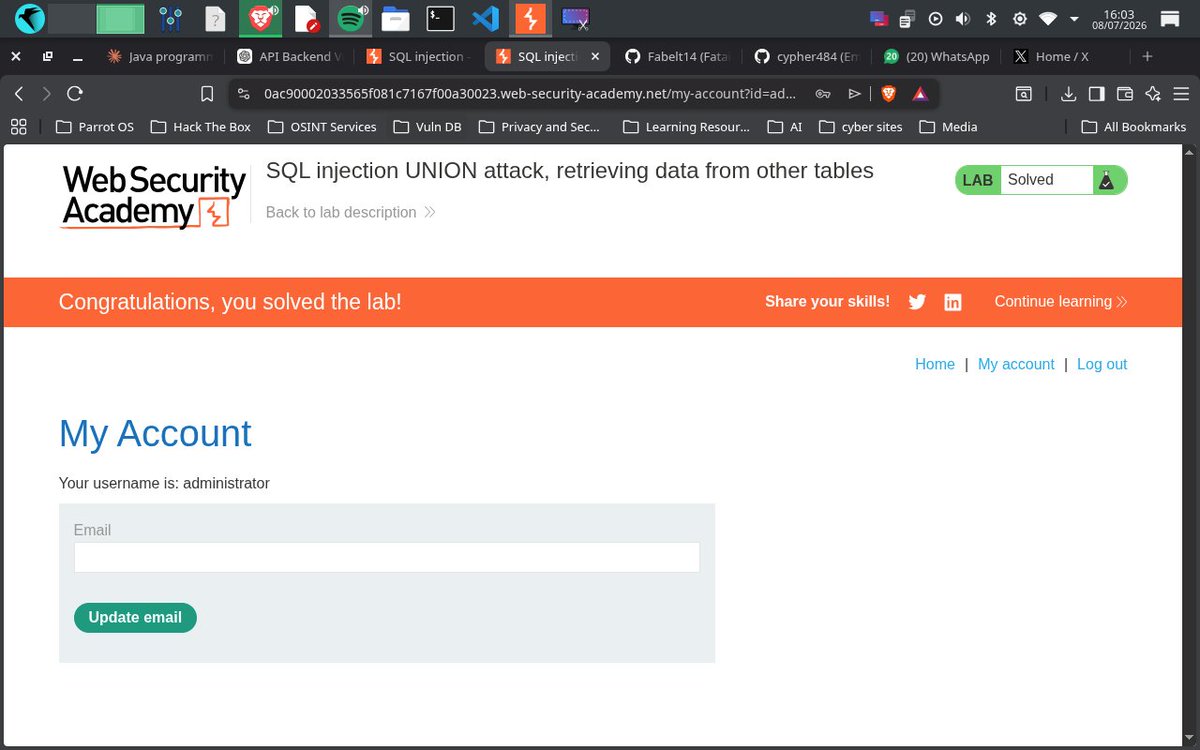Open Brave Rewards triangle icon
Image resolution: width=1200 pixels, height=750 pixels.
[919, 94]
